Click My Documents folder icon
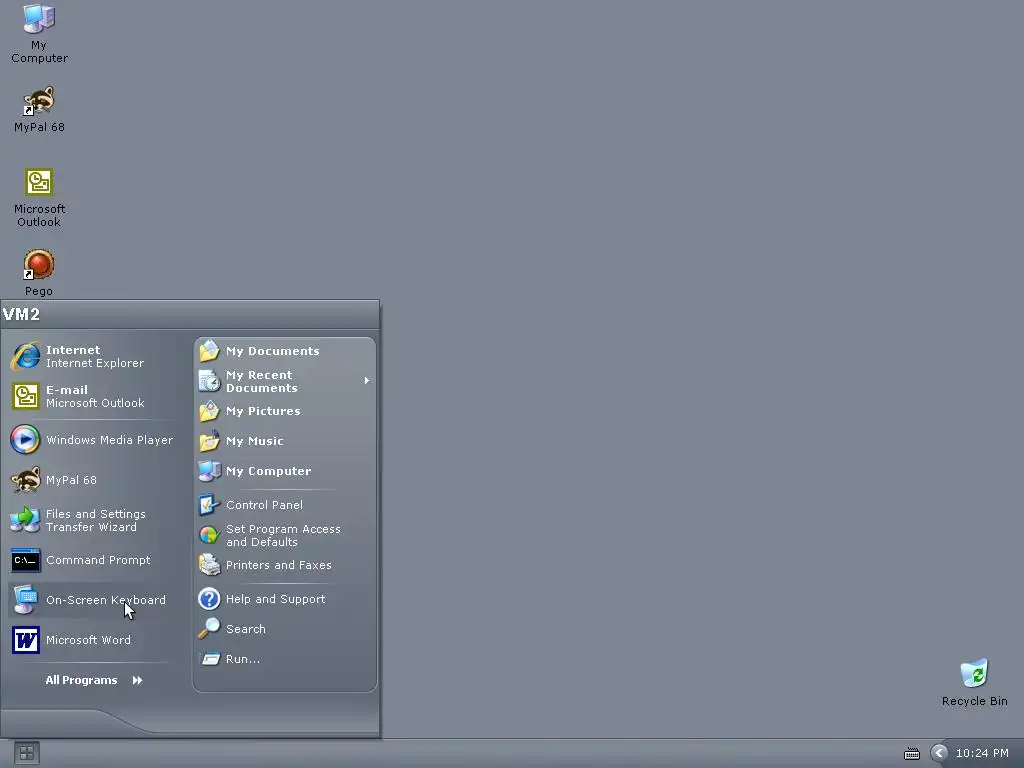Screen dimensions: 1024x768 209,351
